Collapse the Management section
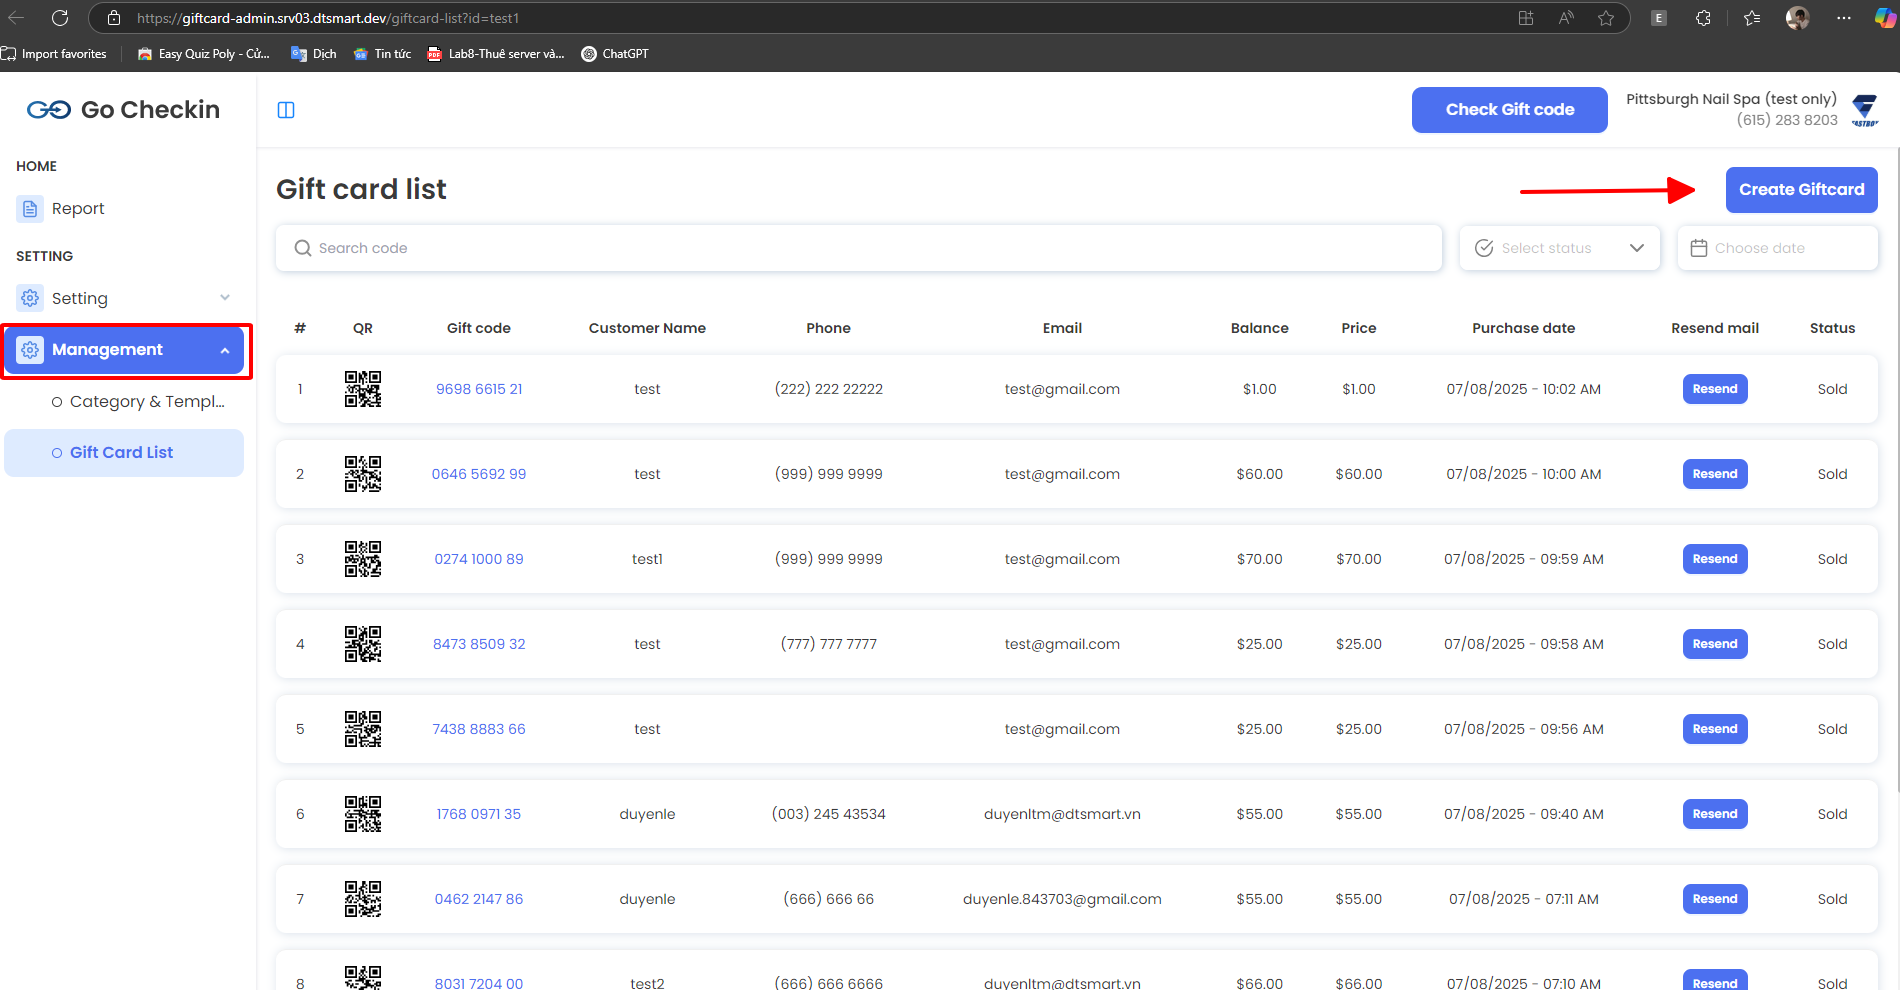The image size is (1900, 990). (124, 350)
